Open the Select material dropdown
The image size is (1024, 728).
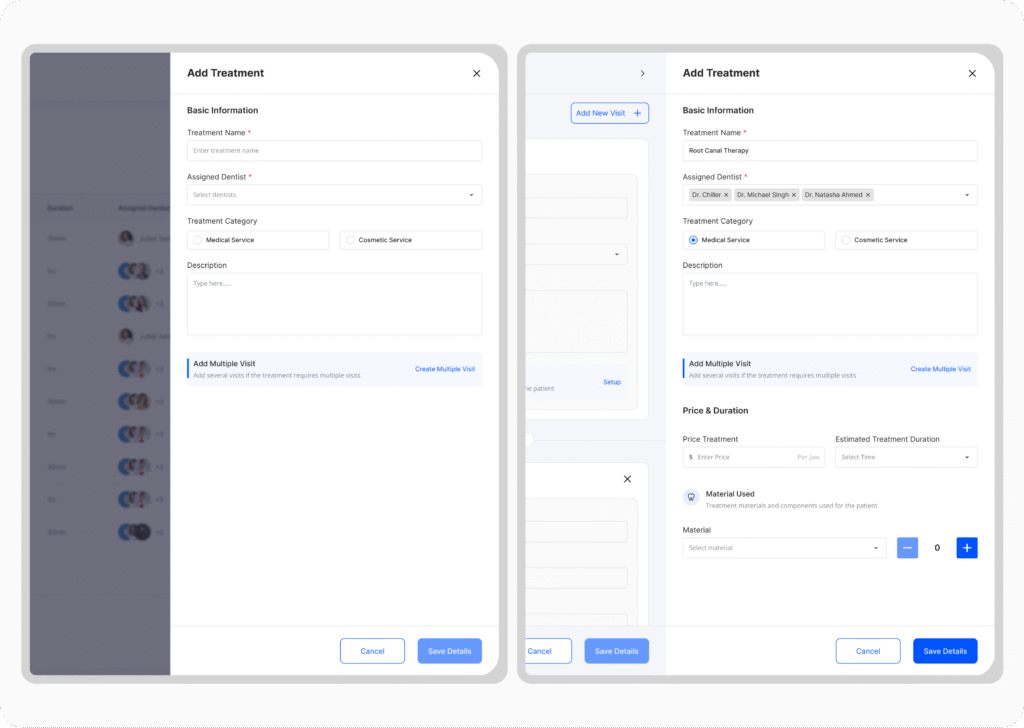(x=784, y=548)
